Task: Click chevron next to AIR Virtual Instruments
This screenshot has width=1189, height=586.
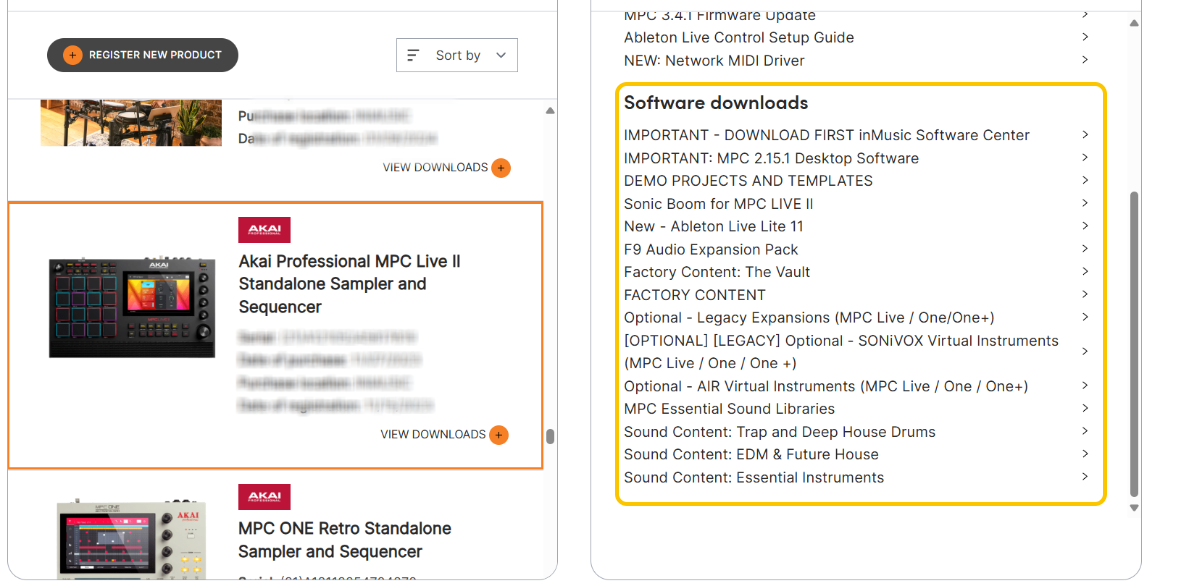Action: [1085, 385]
